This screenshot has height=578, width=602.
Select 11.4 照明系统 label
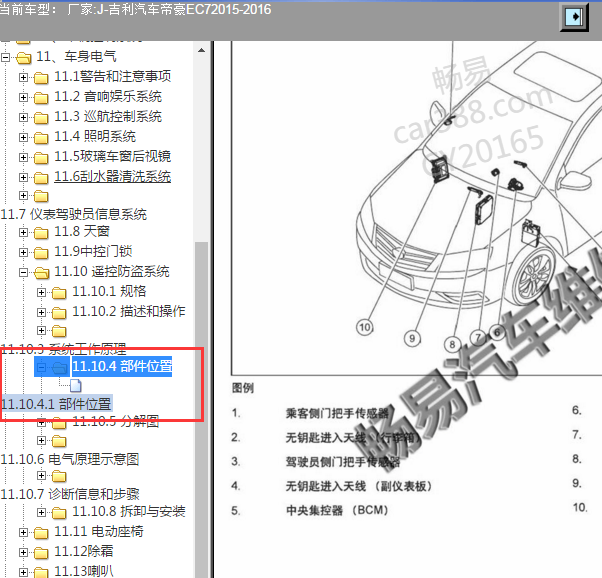pos(95,136)
